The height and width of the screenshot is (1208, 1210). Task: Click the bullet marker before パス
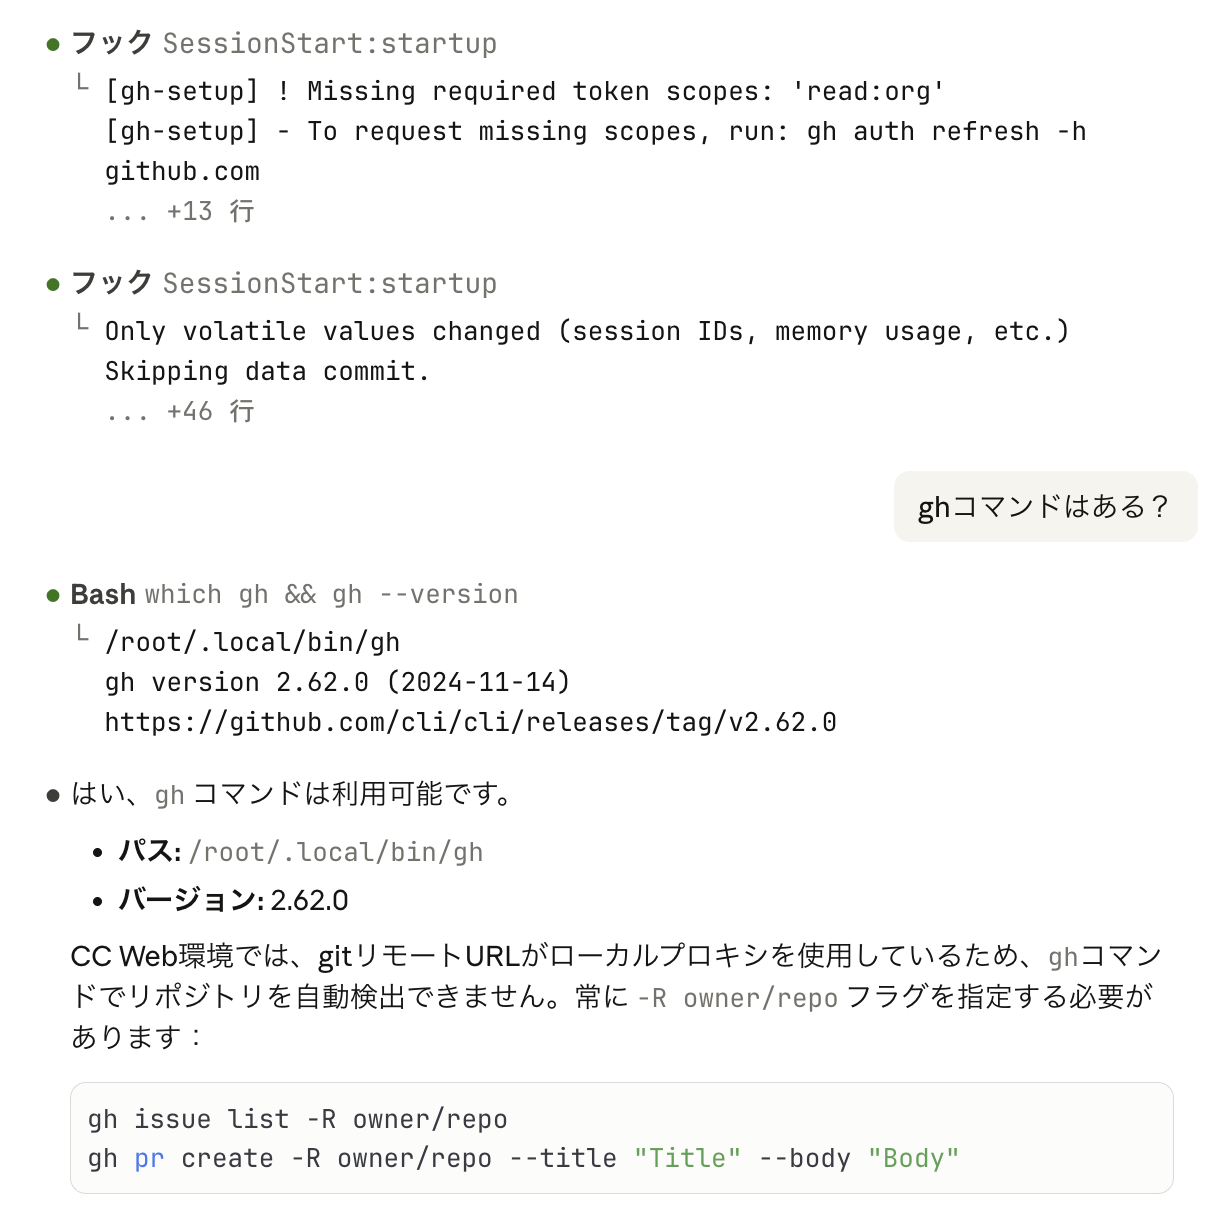(97, 853)
